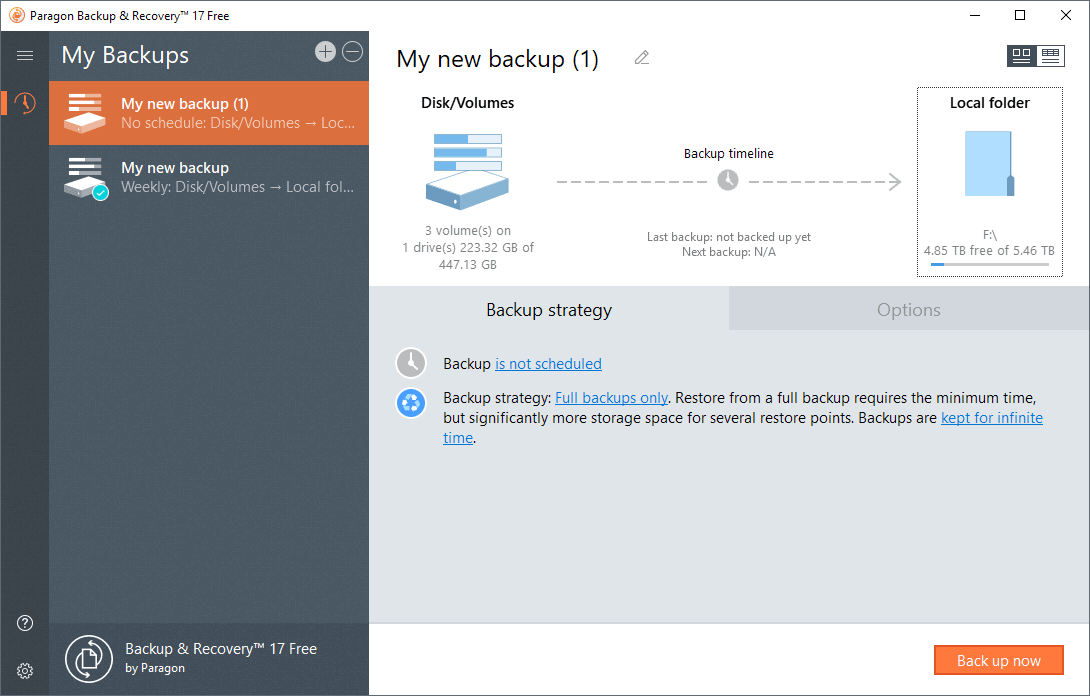Image resolution: width=1090 pixels, height=696 pixels.
Task: Open Settings gear icon
Action: click(x=25, y=671)
